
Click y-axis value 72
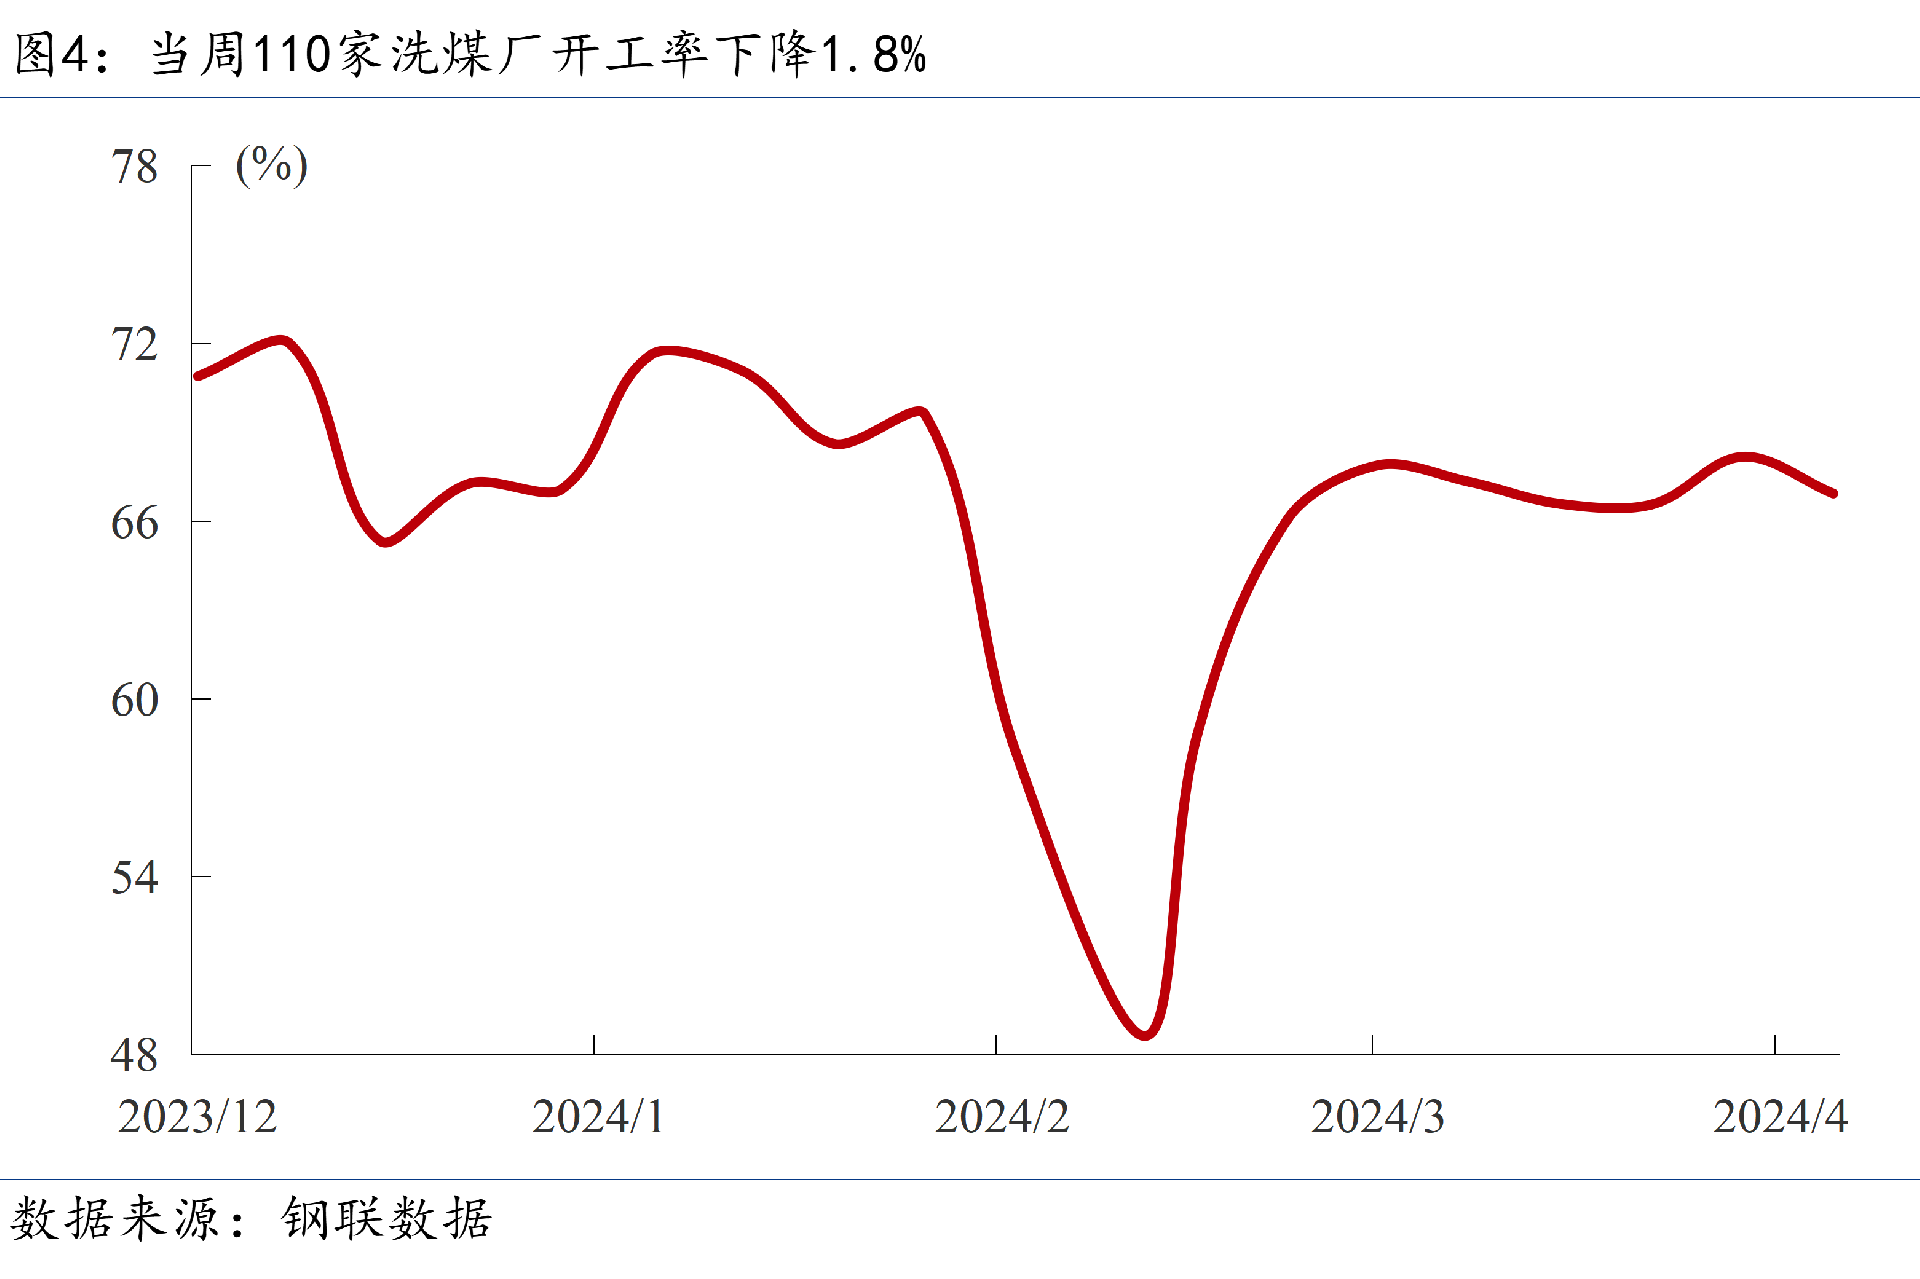(x=135, y=345)
